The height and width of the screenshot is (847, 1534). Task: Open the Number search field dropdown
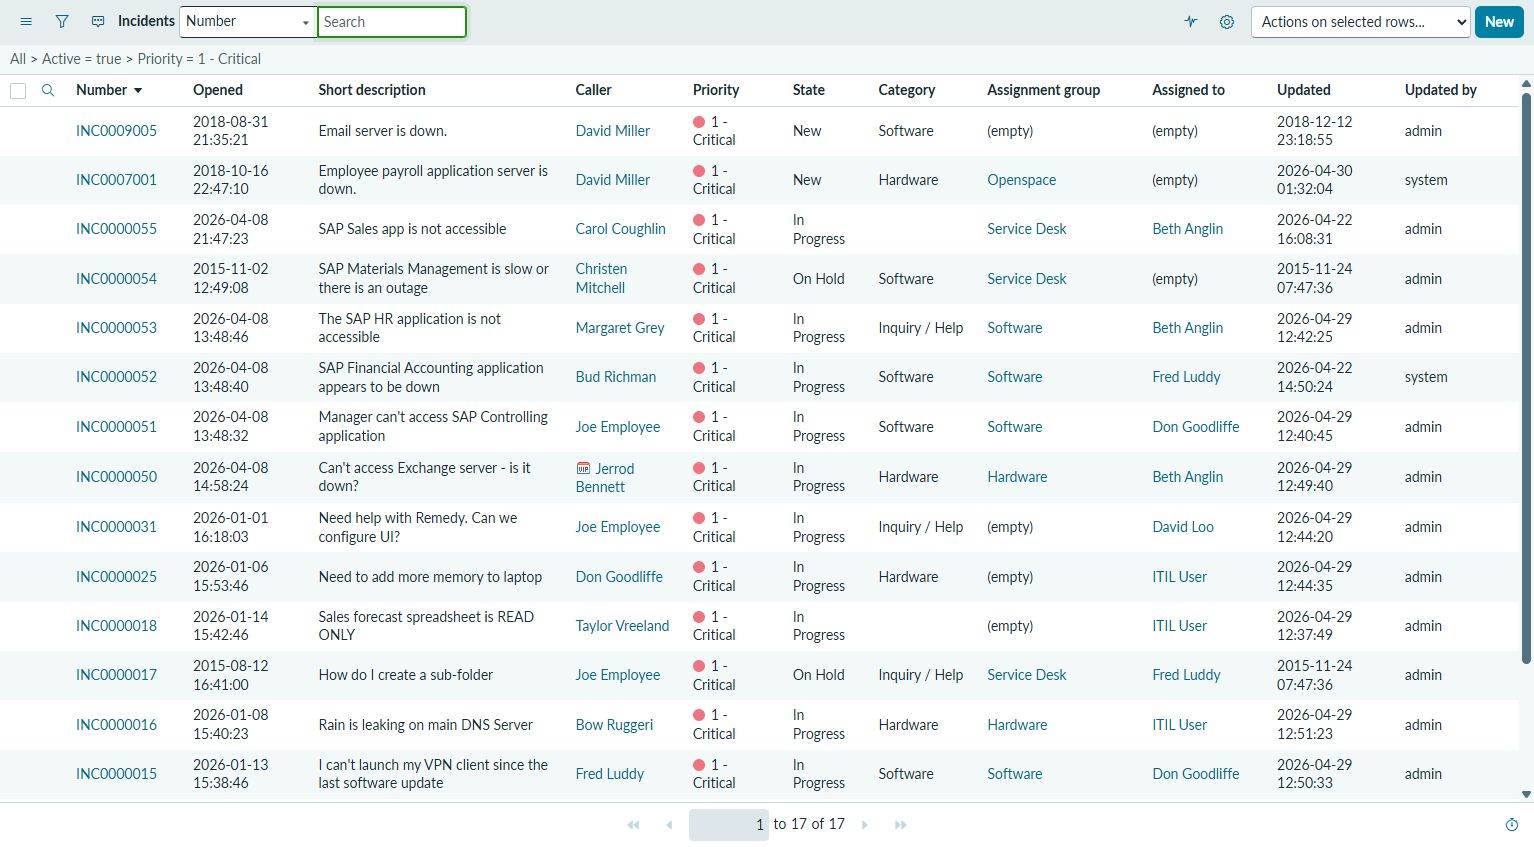click(248, 21)
